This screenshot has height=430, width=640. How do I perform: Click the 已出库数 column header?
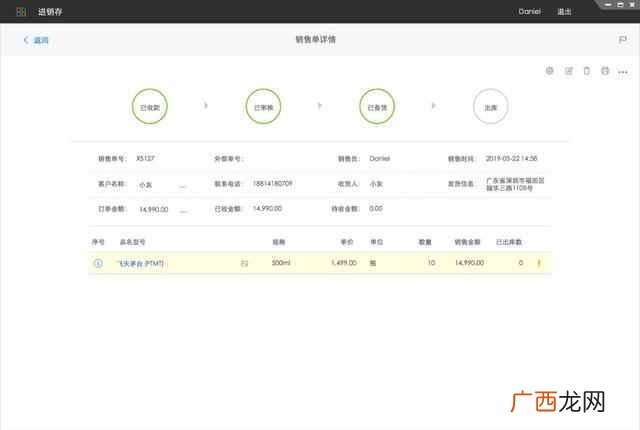[x=509, y=242]
